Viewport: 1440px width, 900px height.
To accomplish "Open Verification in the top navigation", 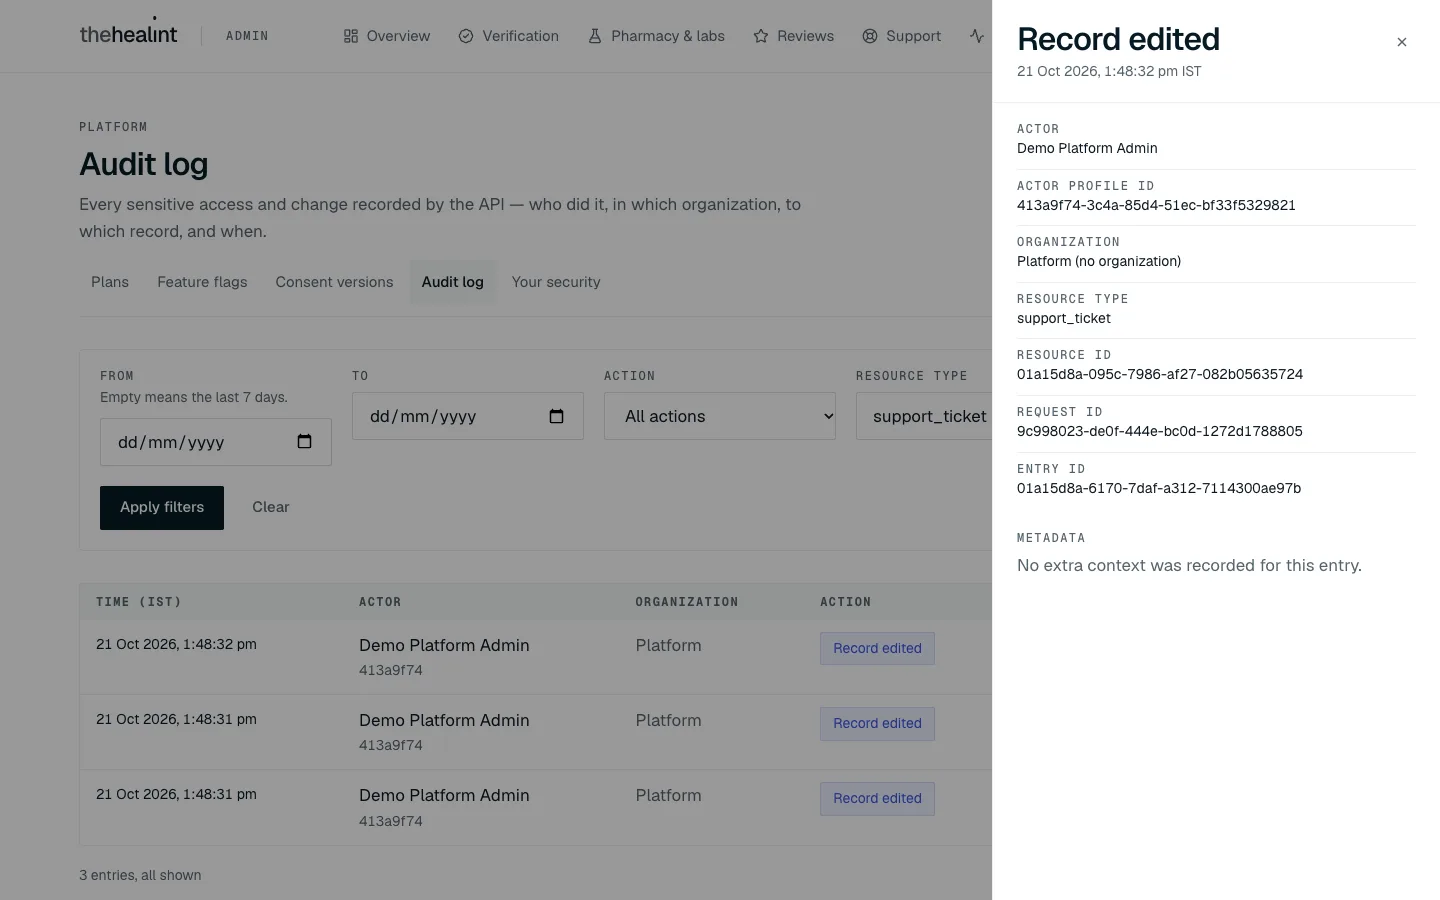I will [509, 36].
